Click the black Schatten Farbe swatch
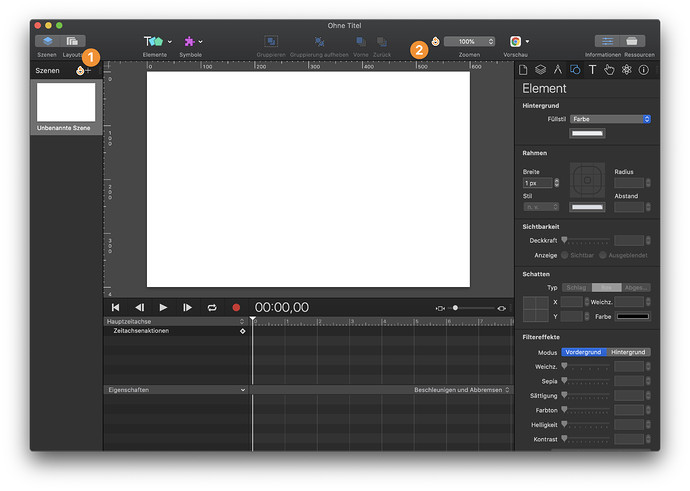This screenshot has width=690, height=491. pyautogui.click(x=633, y=316)
